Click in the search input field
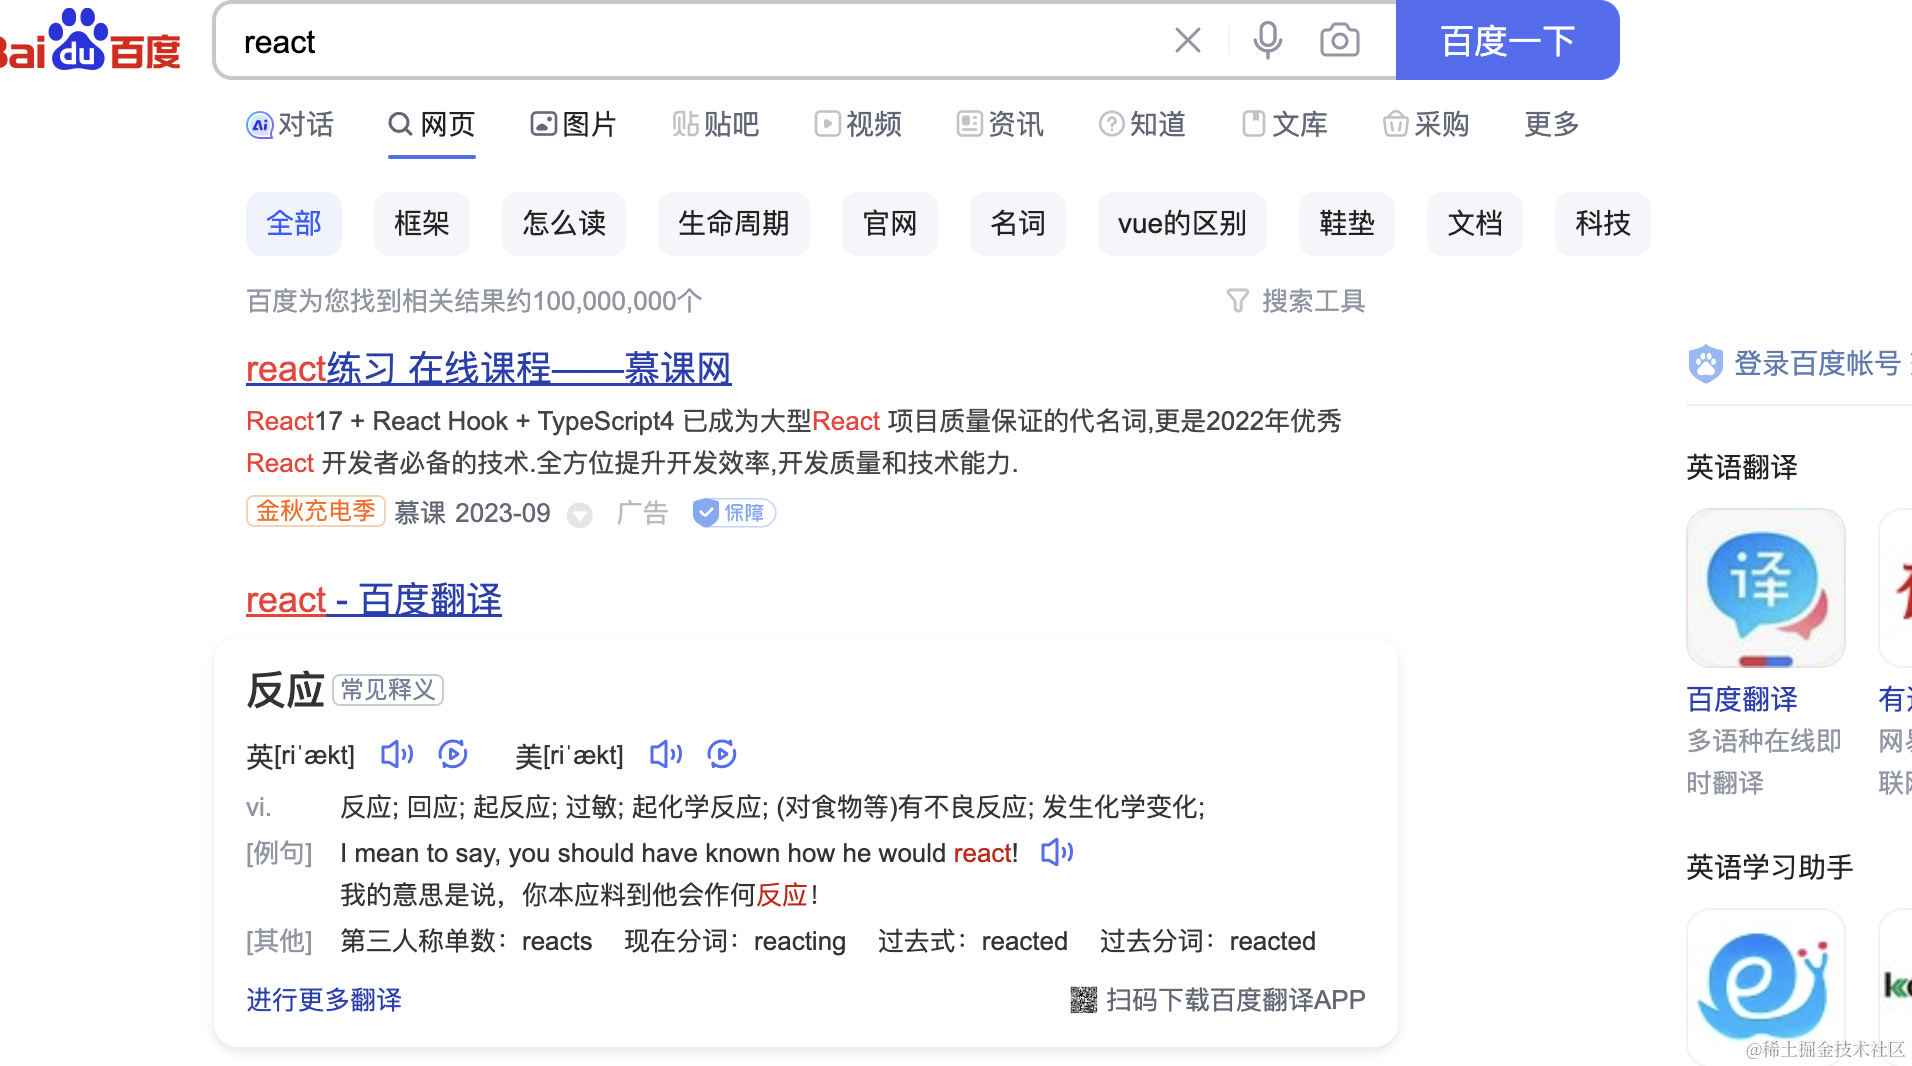 click(700, 42)
